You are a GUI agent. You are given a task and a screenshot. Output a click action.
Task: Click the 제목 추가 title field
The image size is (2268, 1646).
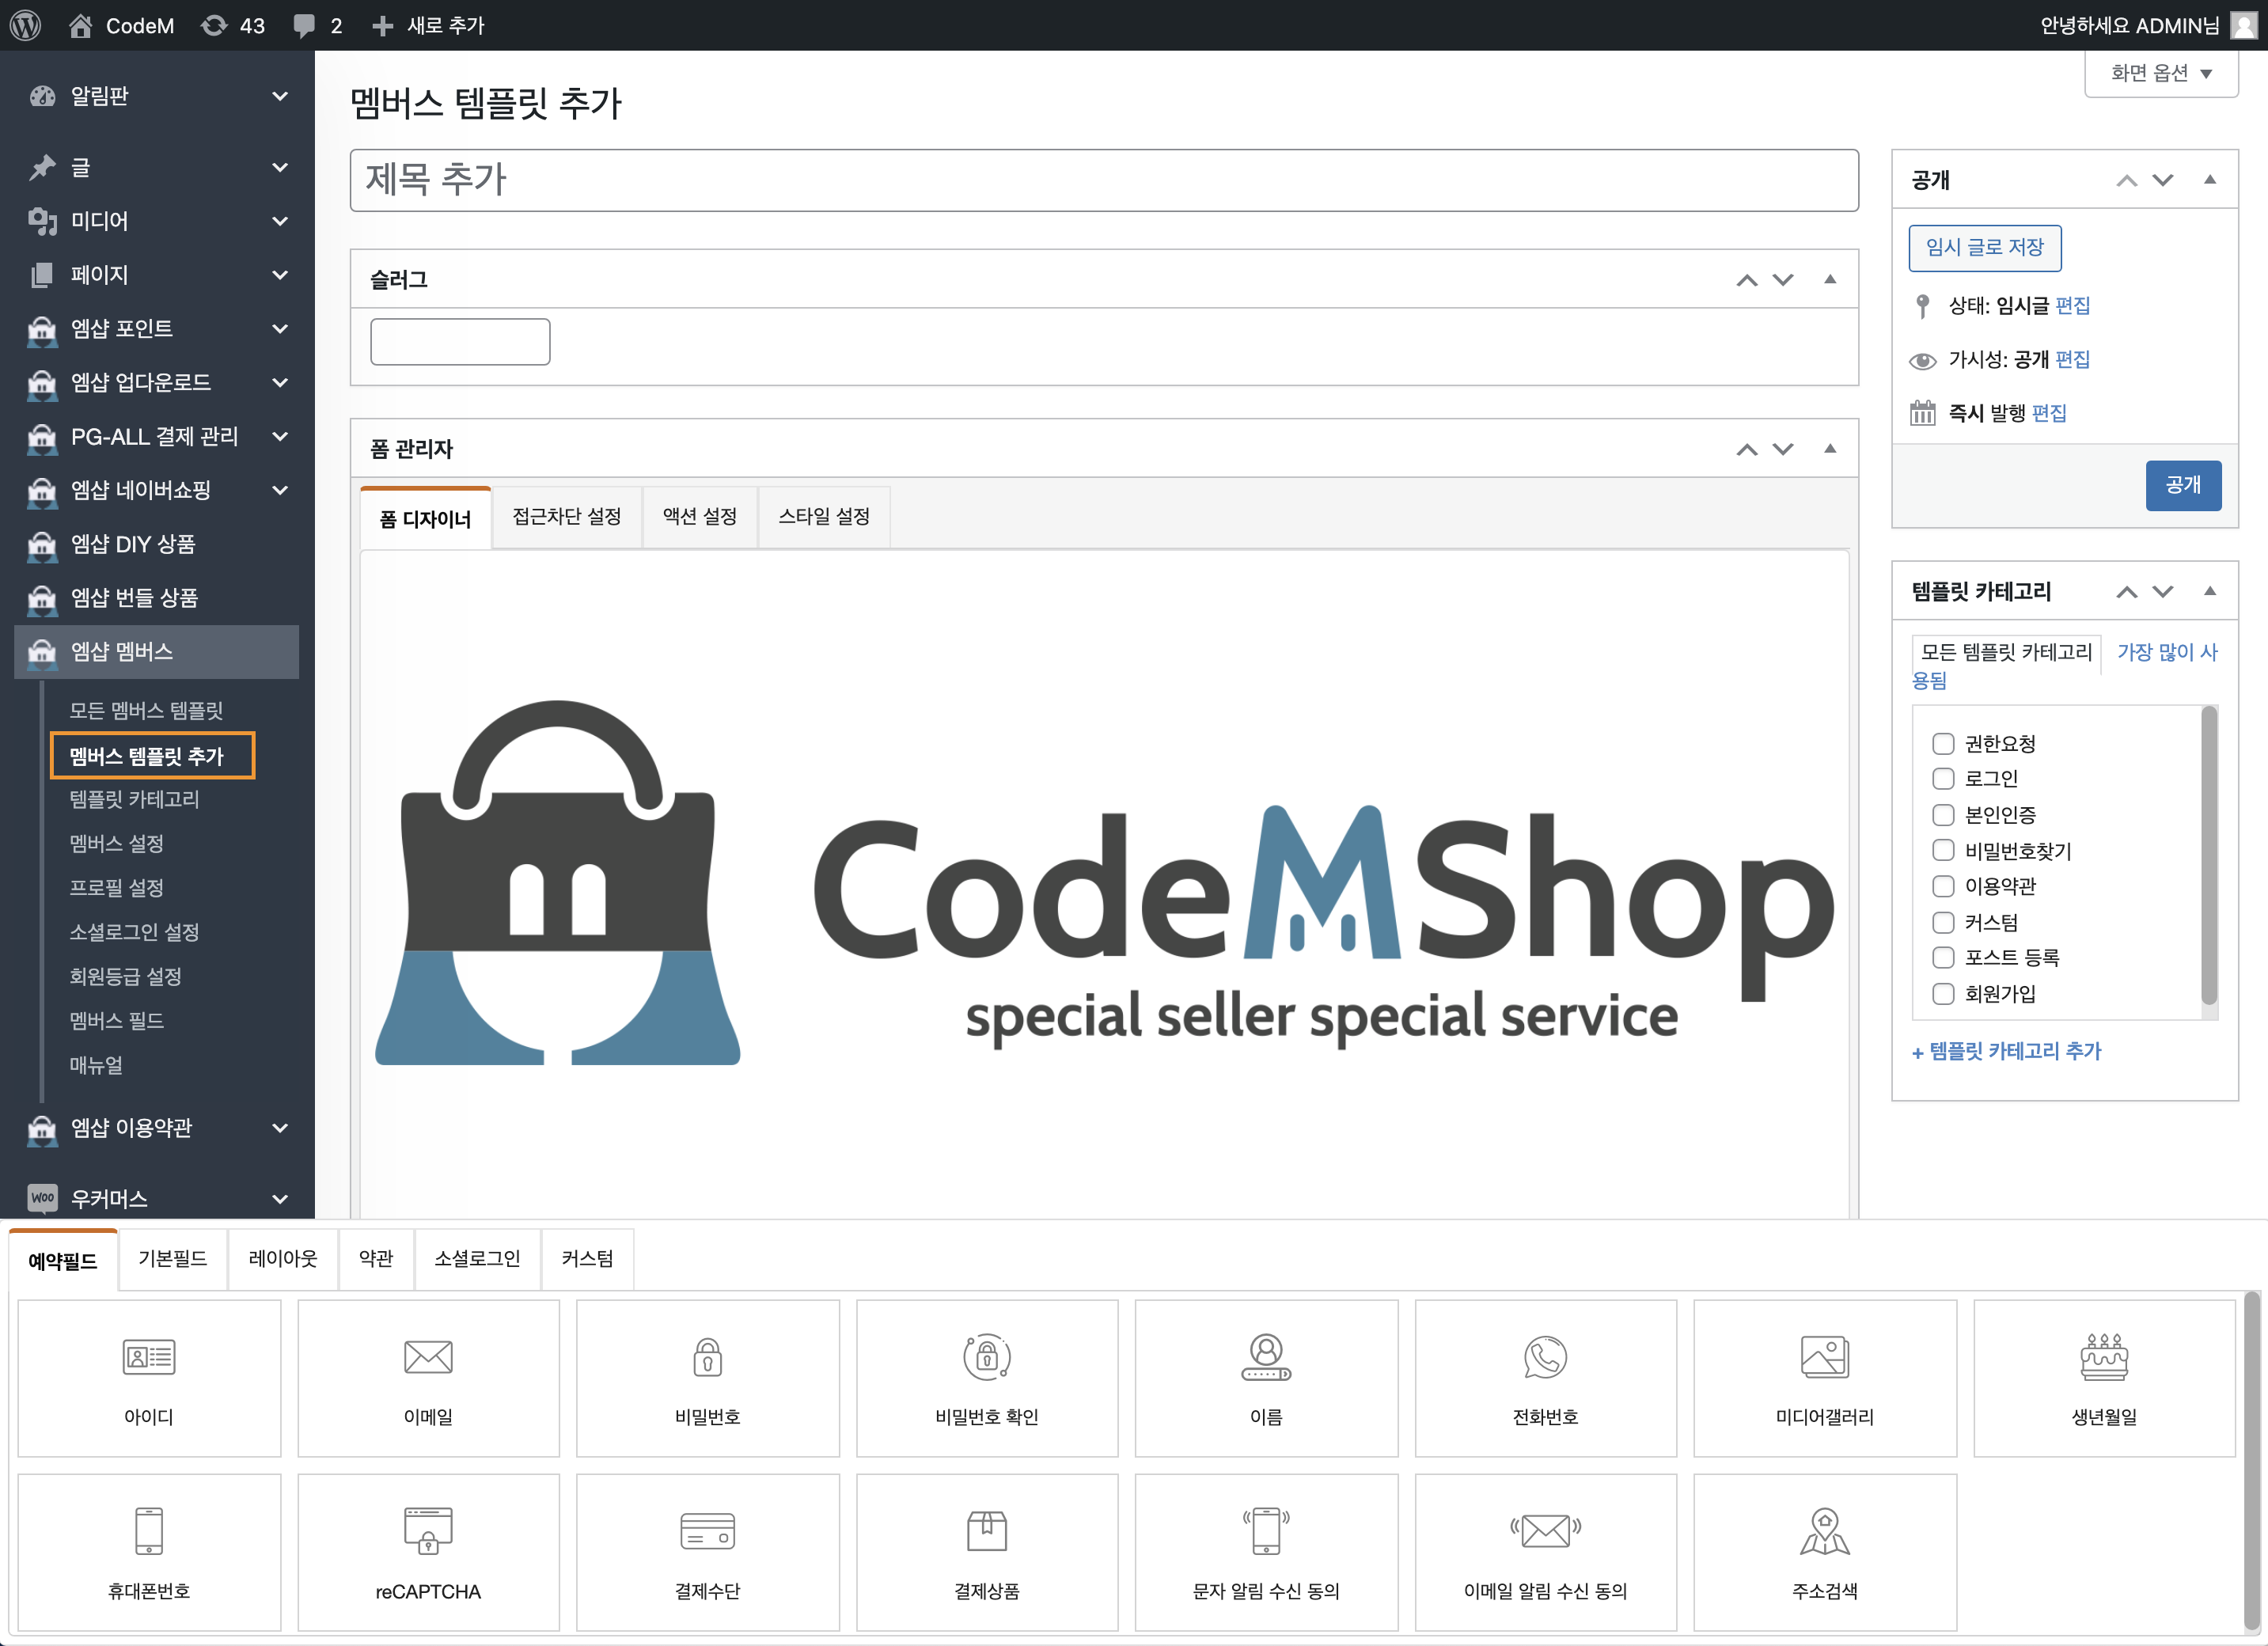pos(1104,180)
